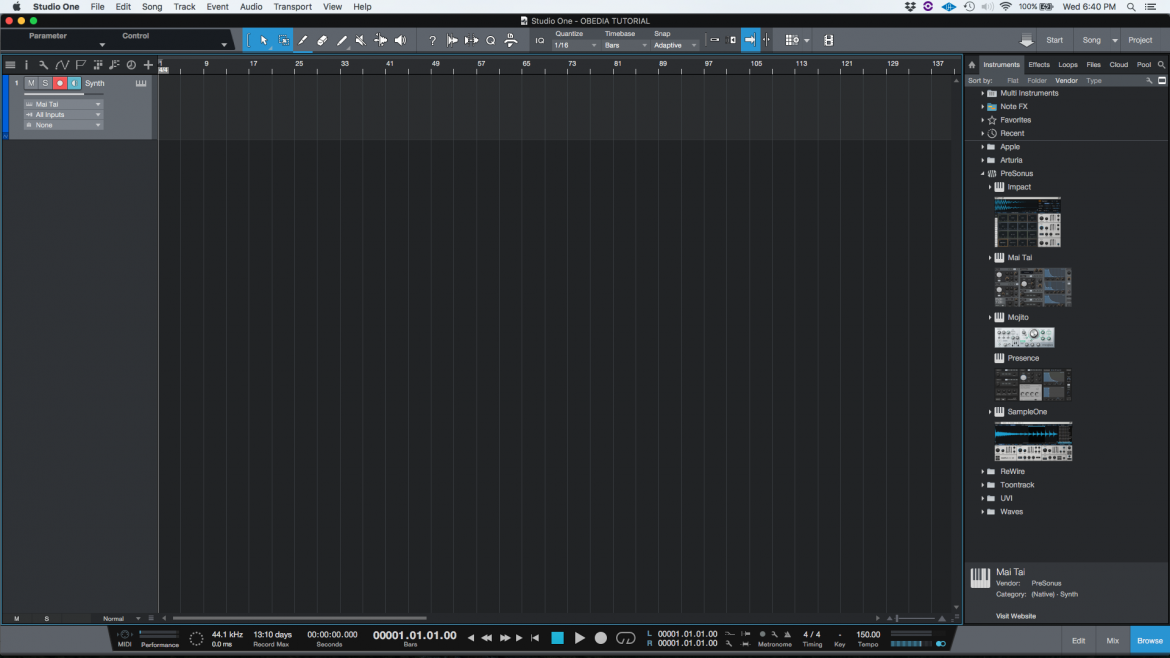Open the Mix console button

1113,641
